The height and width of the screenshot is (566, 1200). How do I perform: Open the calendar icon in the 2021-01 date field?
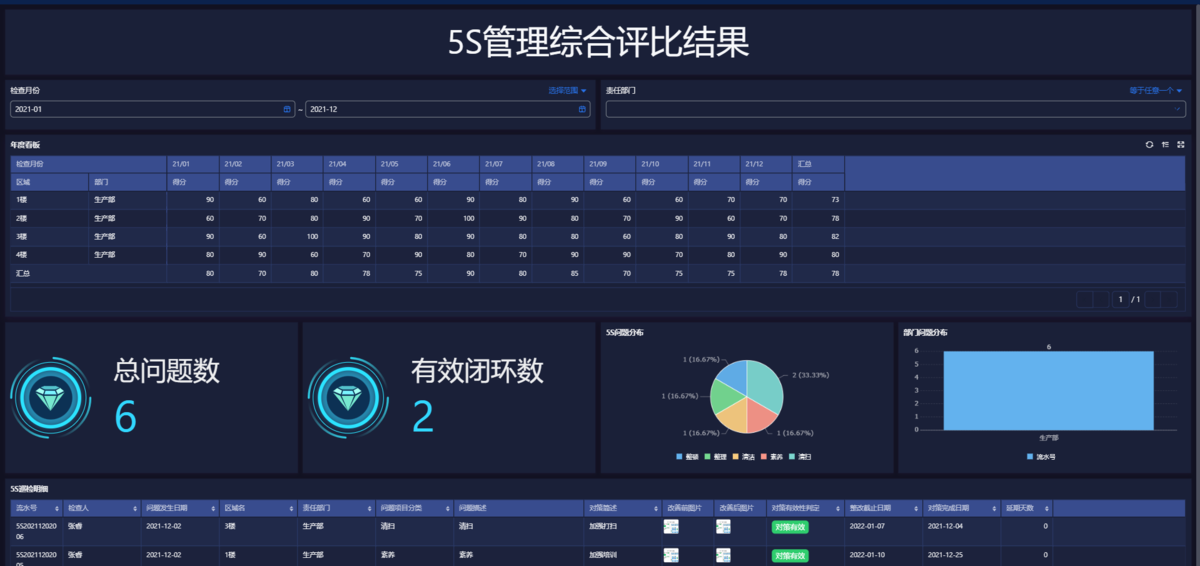point(288,109)
